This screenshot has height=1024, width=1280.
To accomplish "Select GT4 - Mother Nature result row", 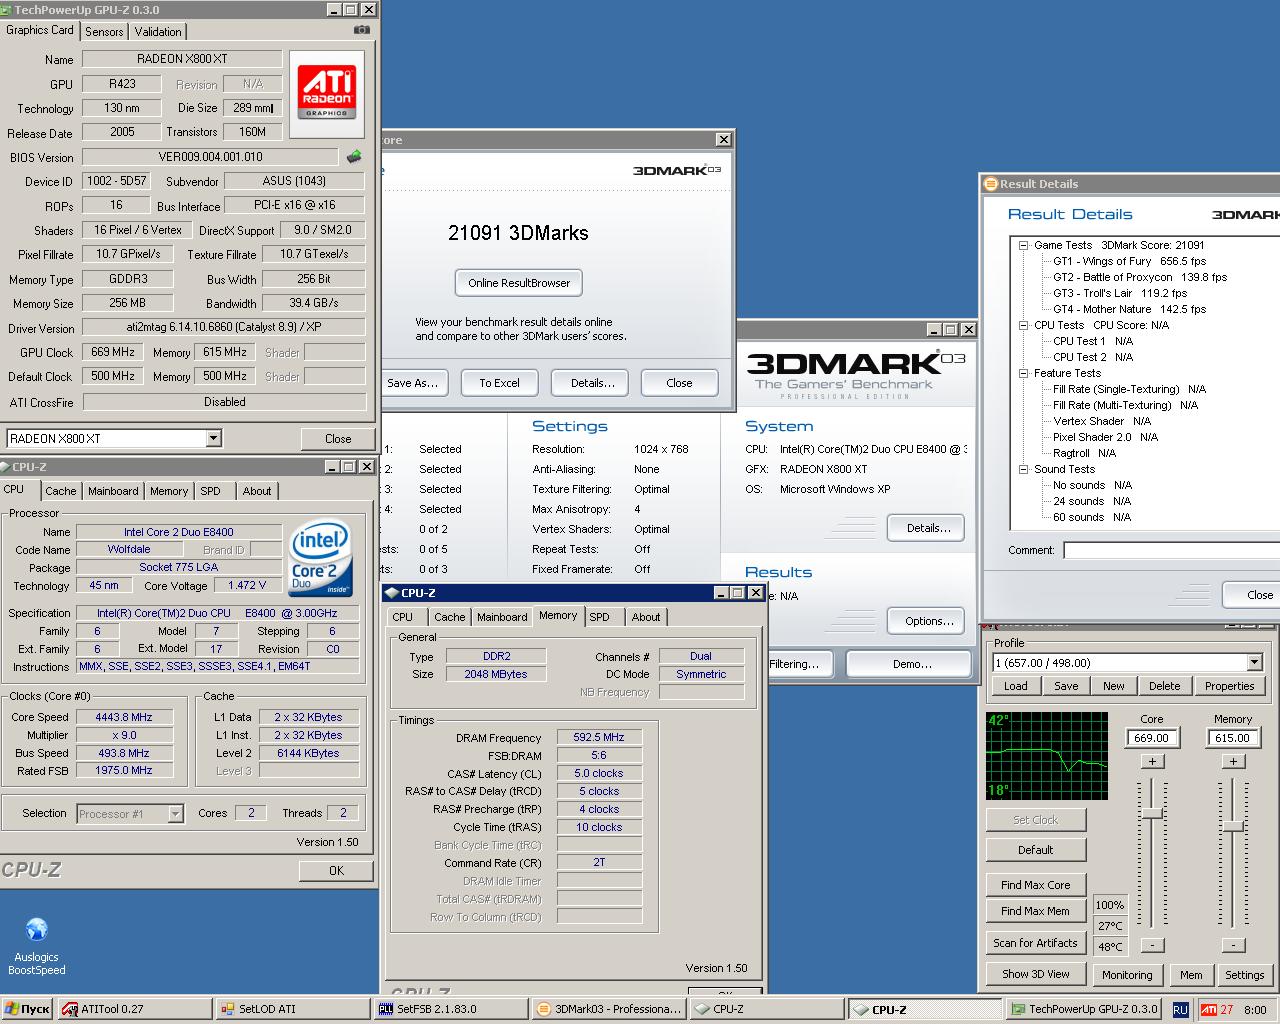I will (1129, 309).
